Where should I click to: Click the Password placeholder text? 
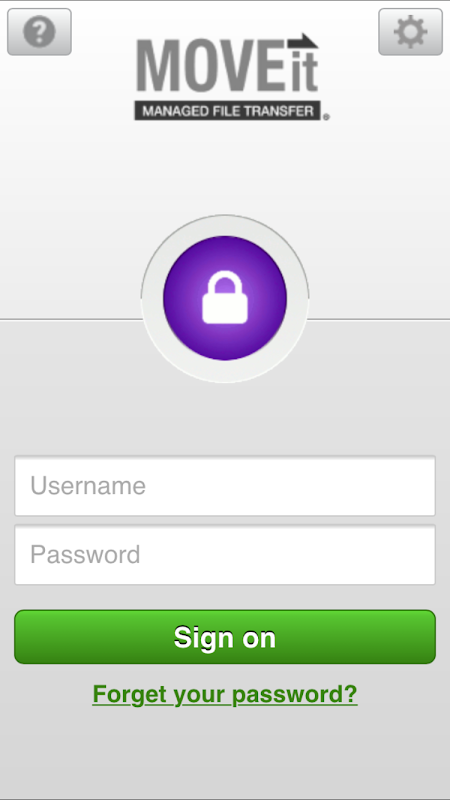85,555
